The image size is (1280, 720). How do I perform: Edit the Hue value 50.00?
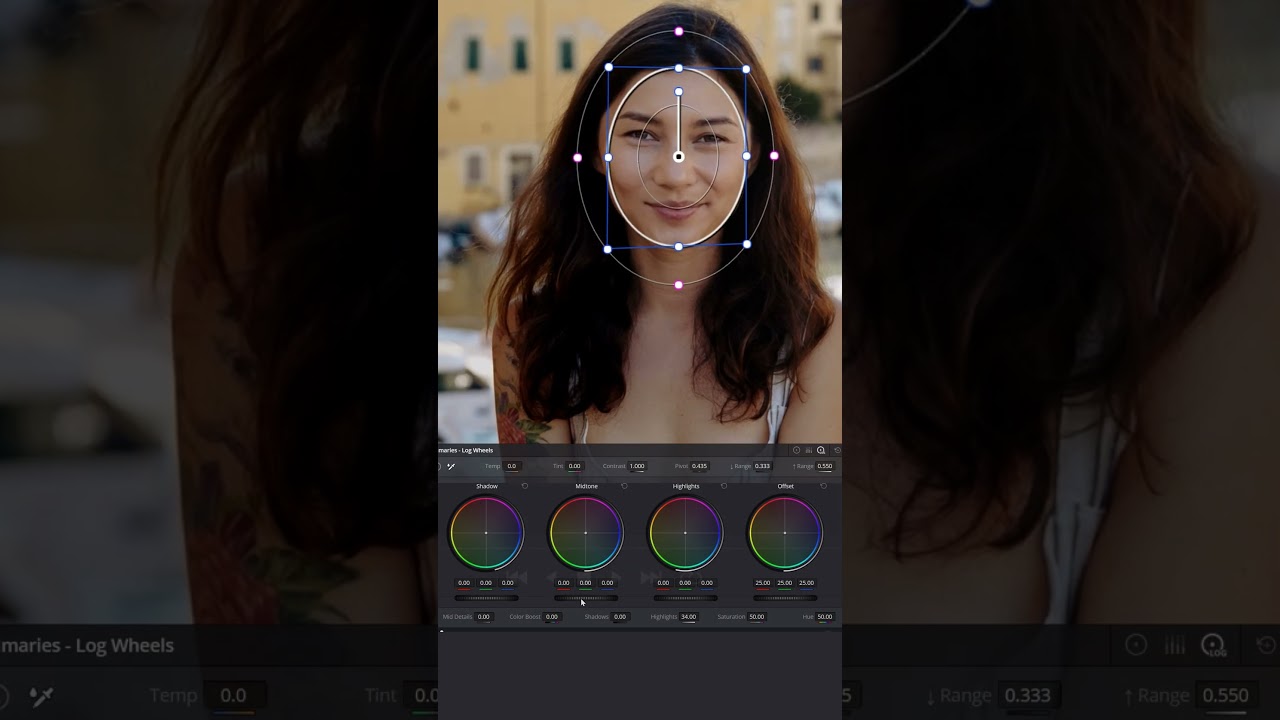tap(824, 617)
